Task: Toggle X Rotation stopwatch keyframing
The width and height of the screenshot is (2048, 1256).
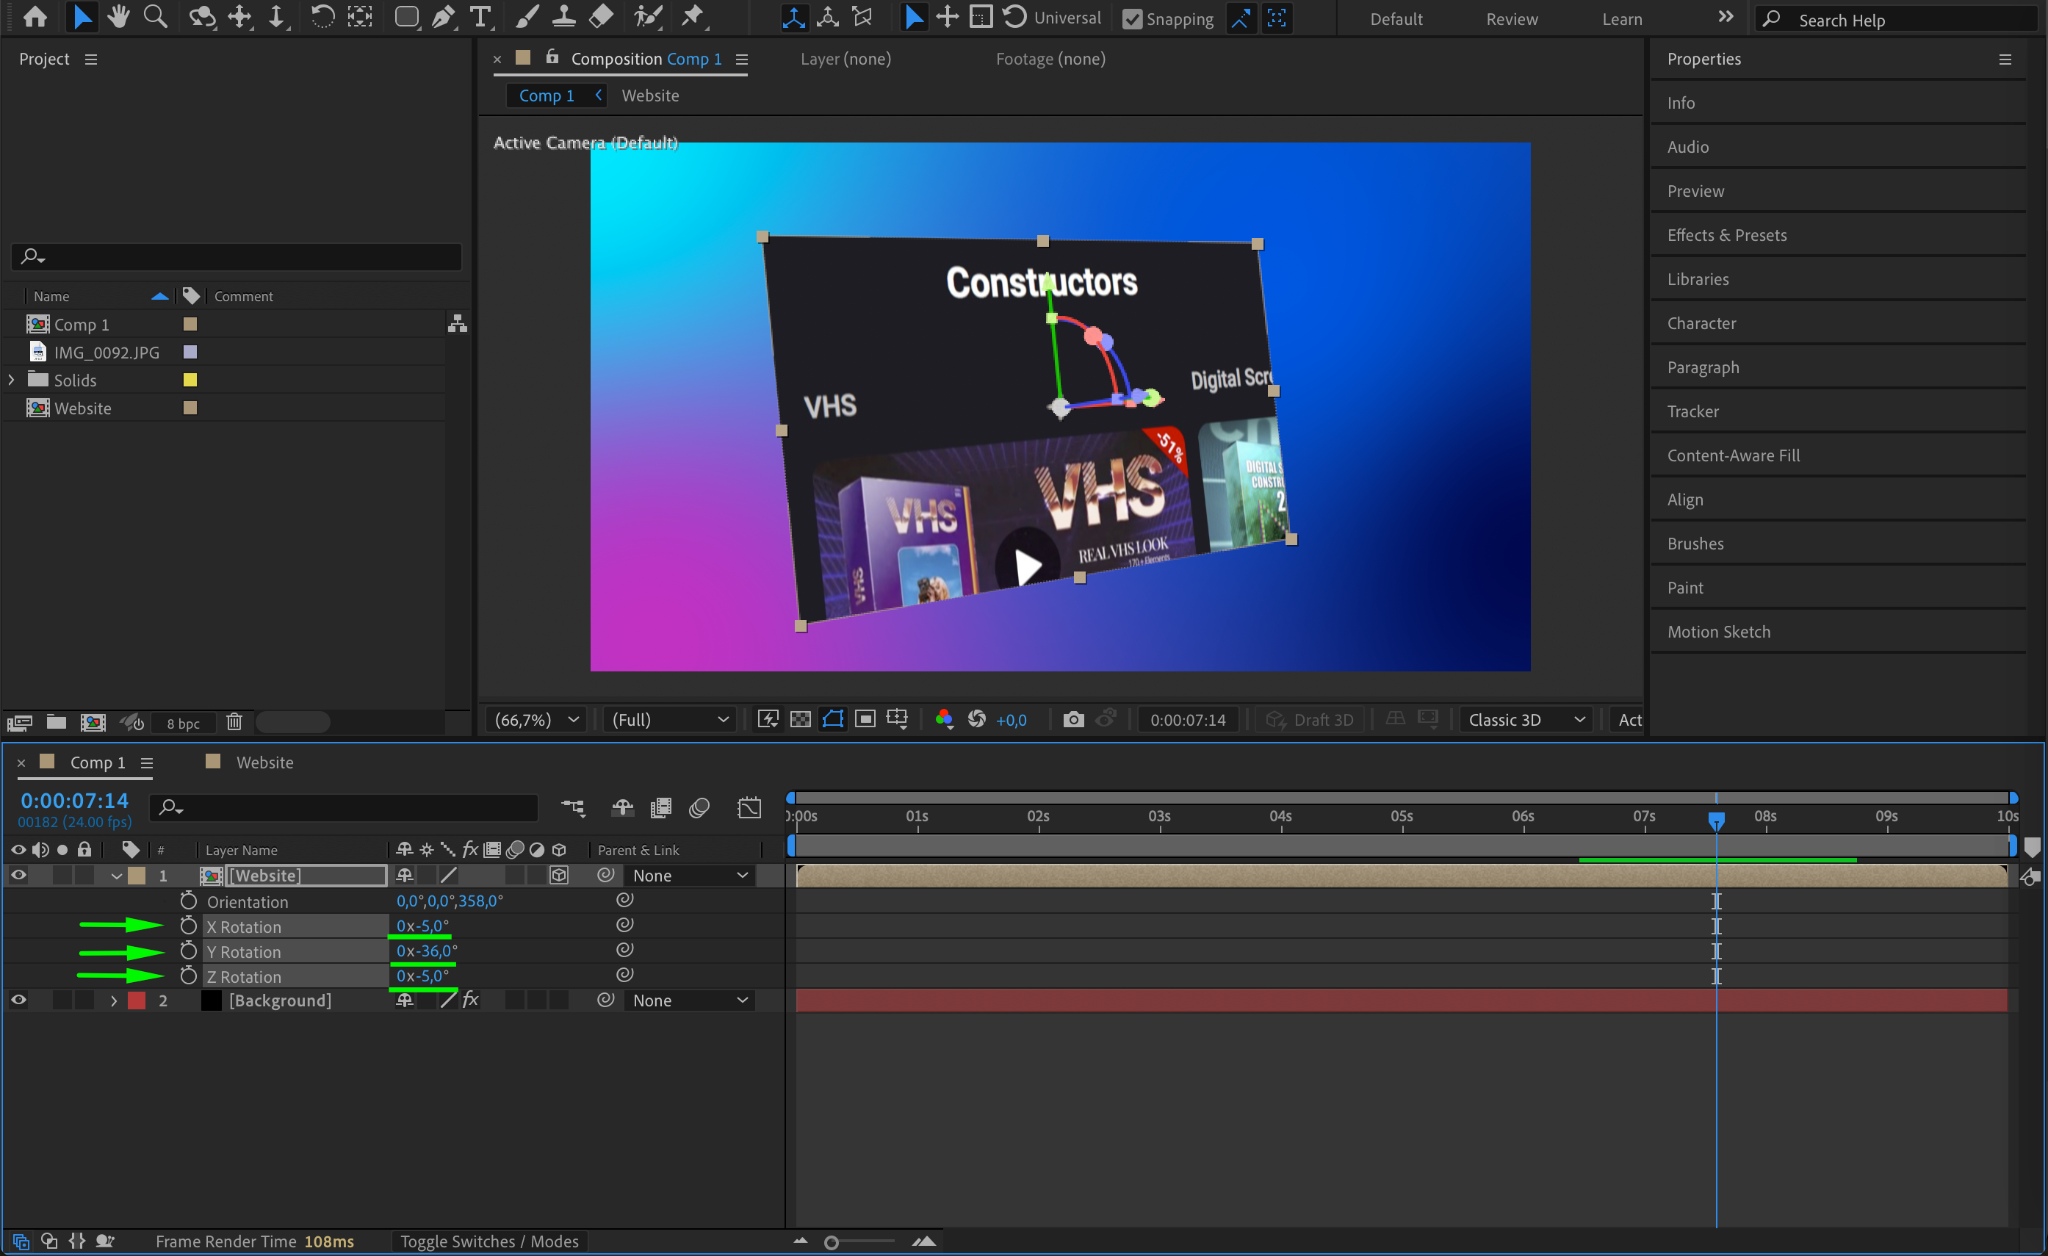Action: [x=188, y=926]
